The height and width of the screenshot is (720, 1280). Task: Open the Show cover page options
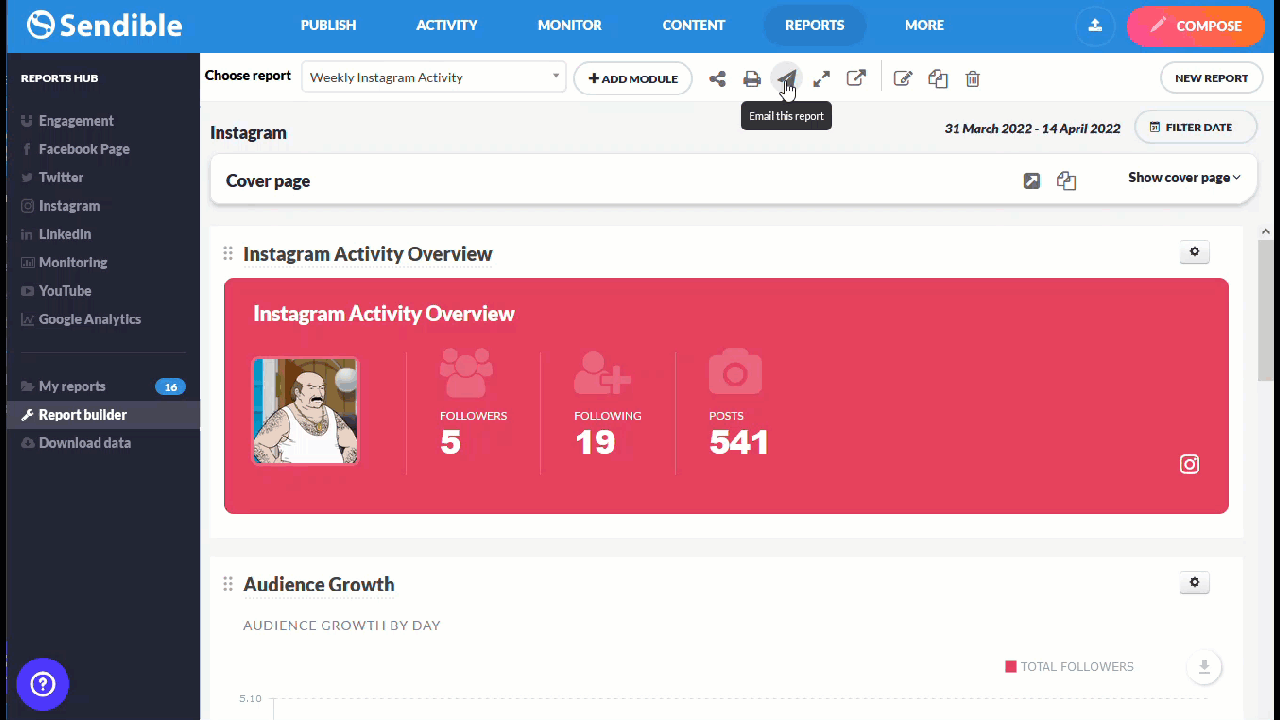(1183, 177)
